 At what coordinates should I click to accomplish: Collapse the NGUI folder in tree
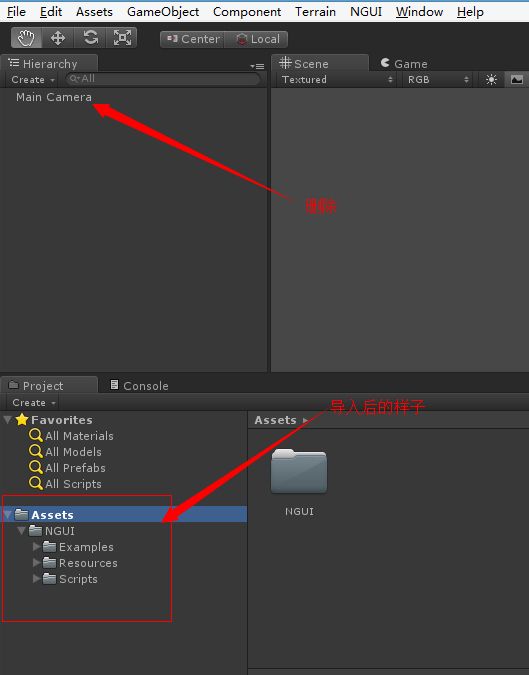tap(21, 530)
